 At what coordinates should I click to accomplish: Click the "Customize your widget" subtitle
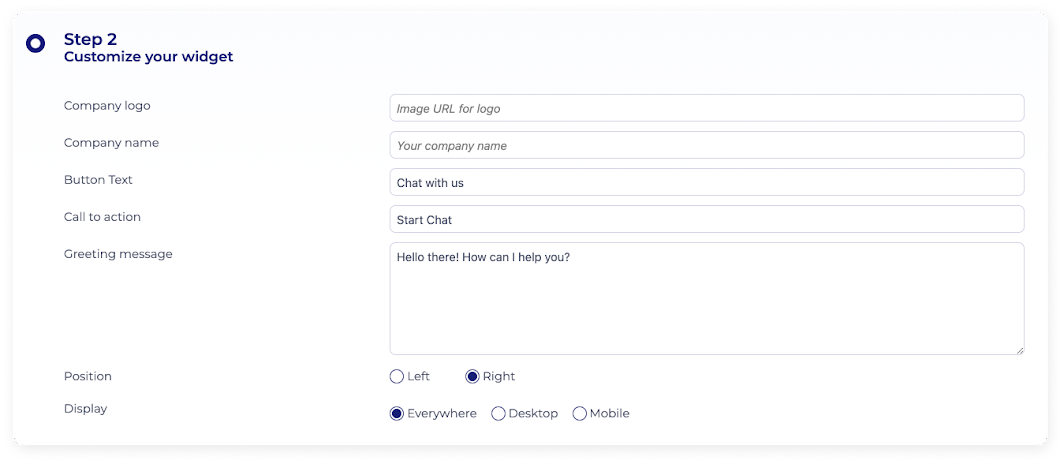(x=148, y=57)
